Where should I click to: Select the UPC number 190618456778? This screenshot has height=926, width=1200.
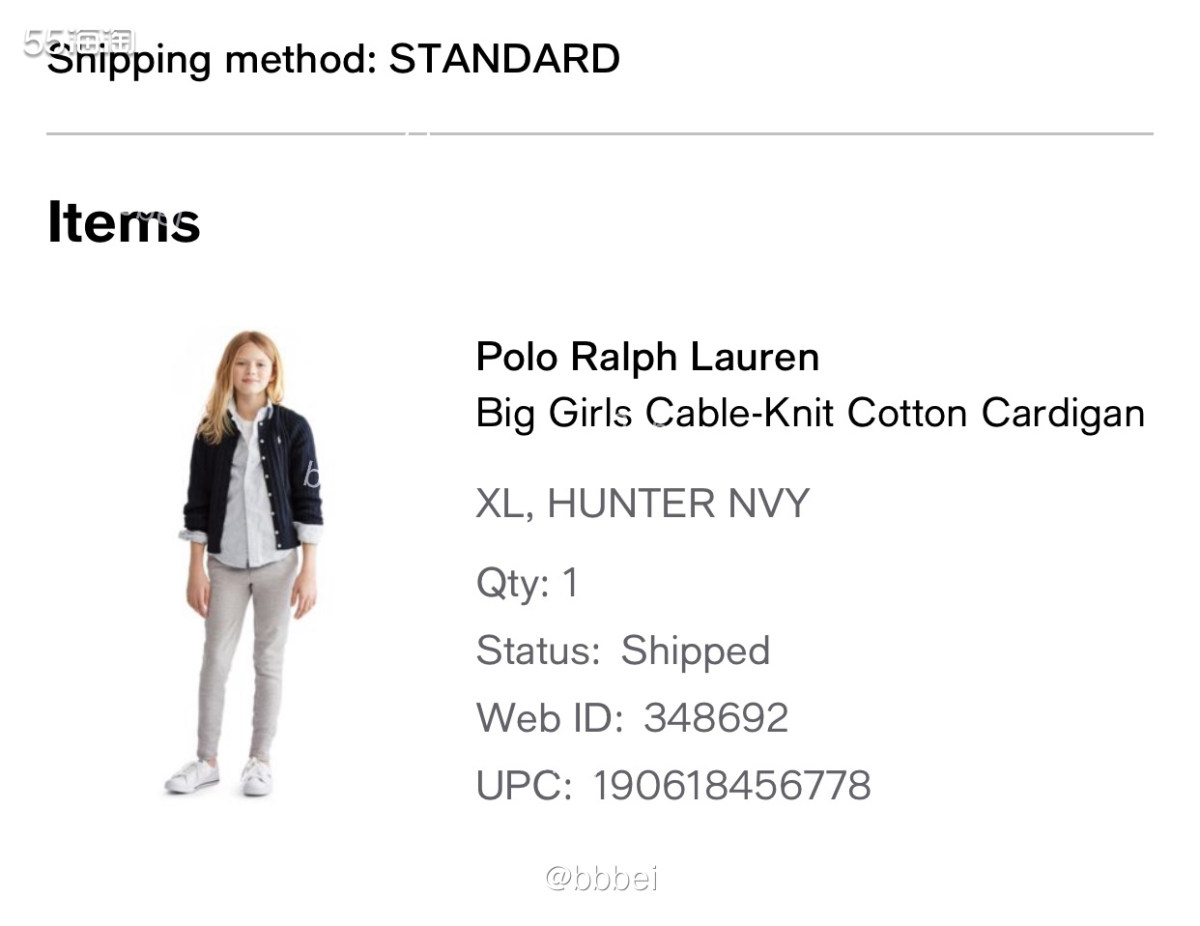[x=731, y=786]
